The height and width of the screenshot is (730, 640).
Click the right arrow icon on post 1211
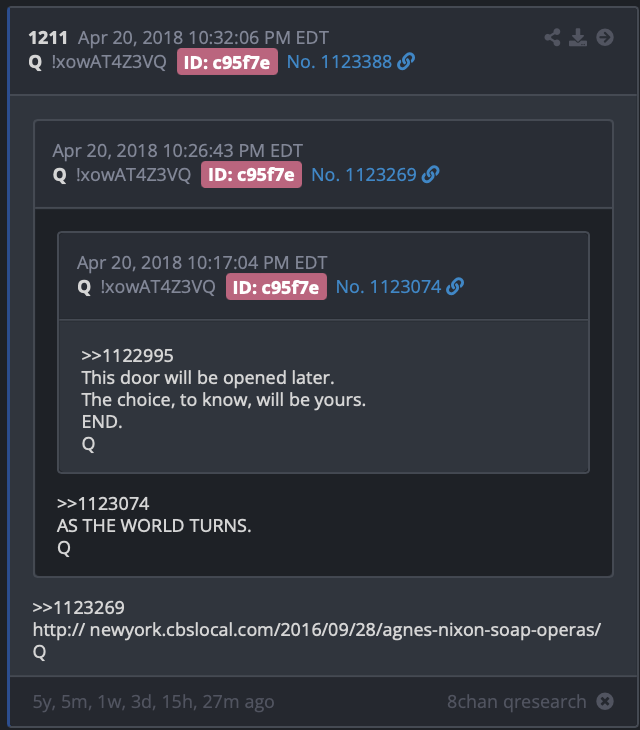(x=605, y=37)
